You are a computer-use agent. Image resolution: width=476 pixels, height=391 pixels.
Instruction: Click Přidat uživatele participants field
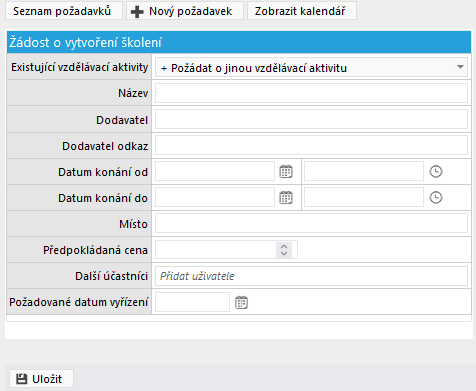coord(311,276)
